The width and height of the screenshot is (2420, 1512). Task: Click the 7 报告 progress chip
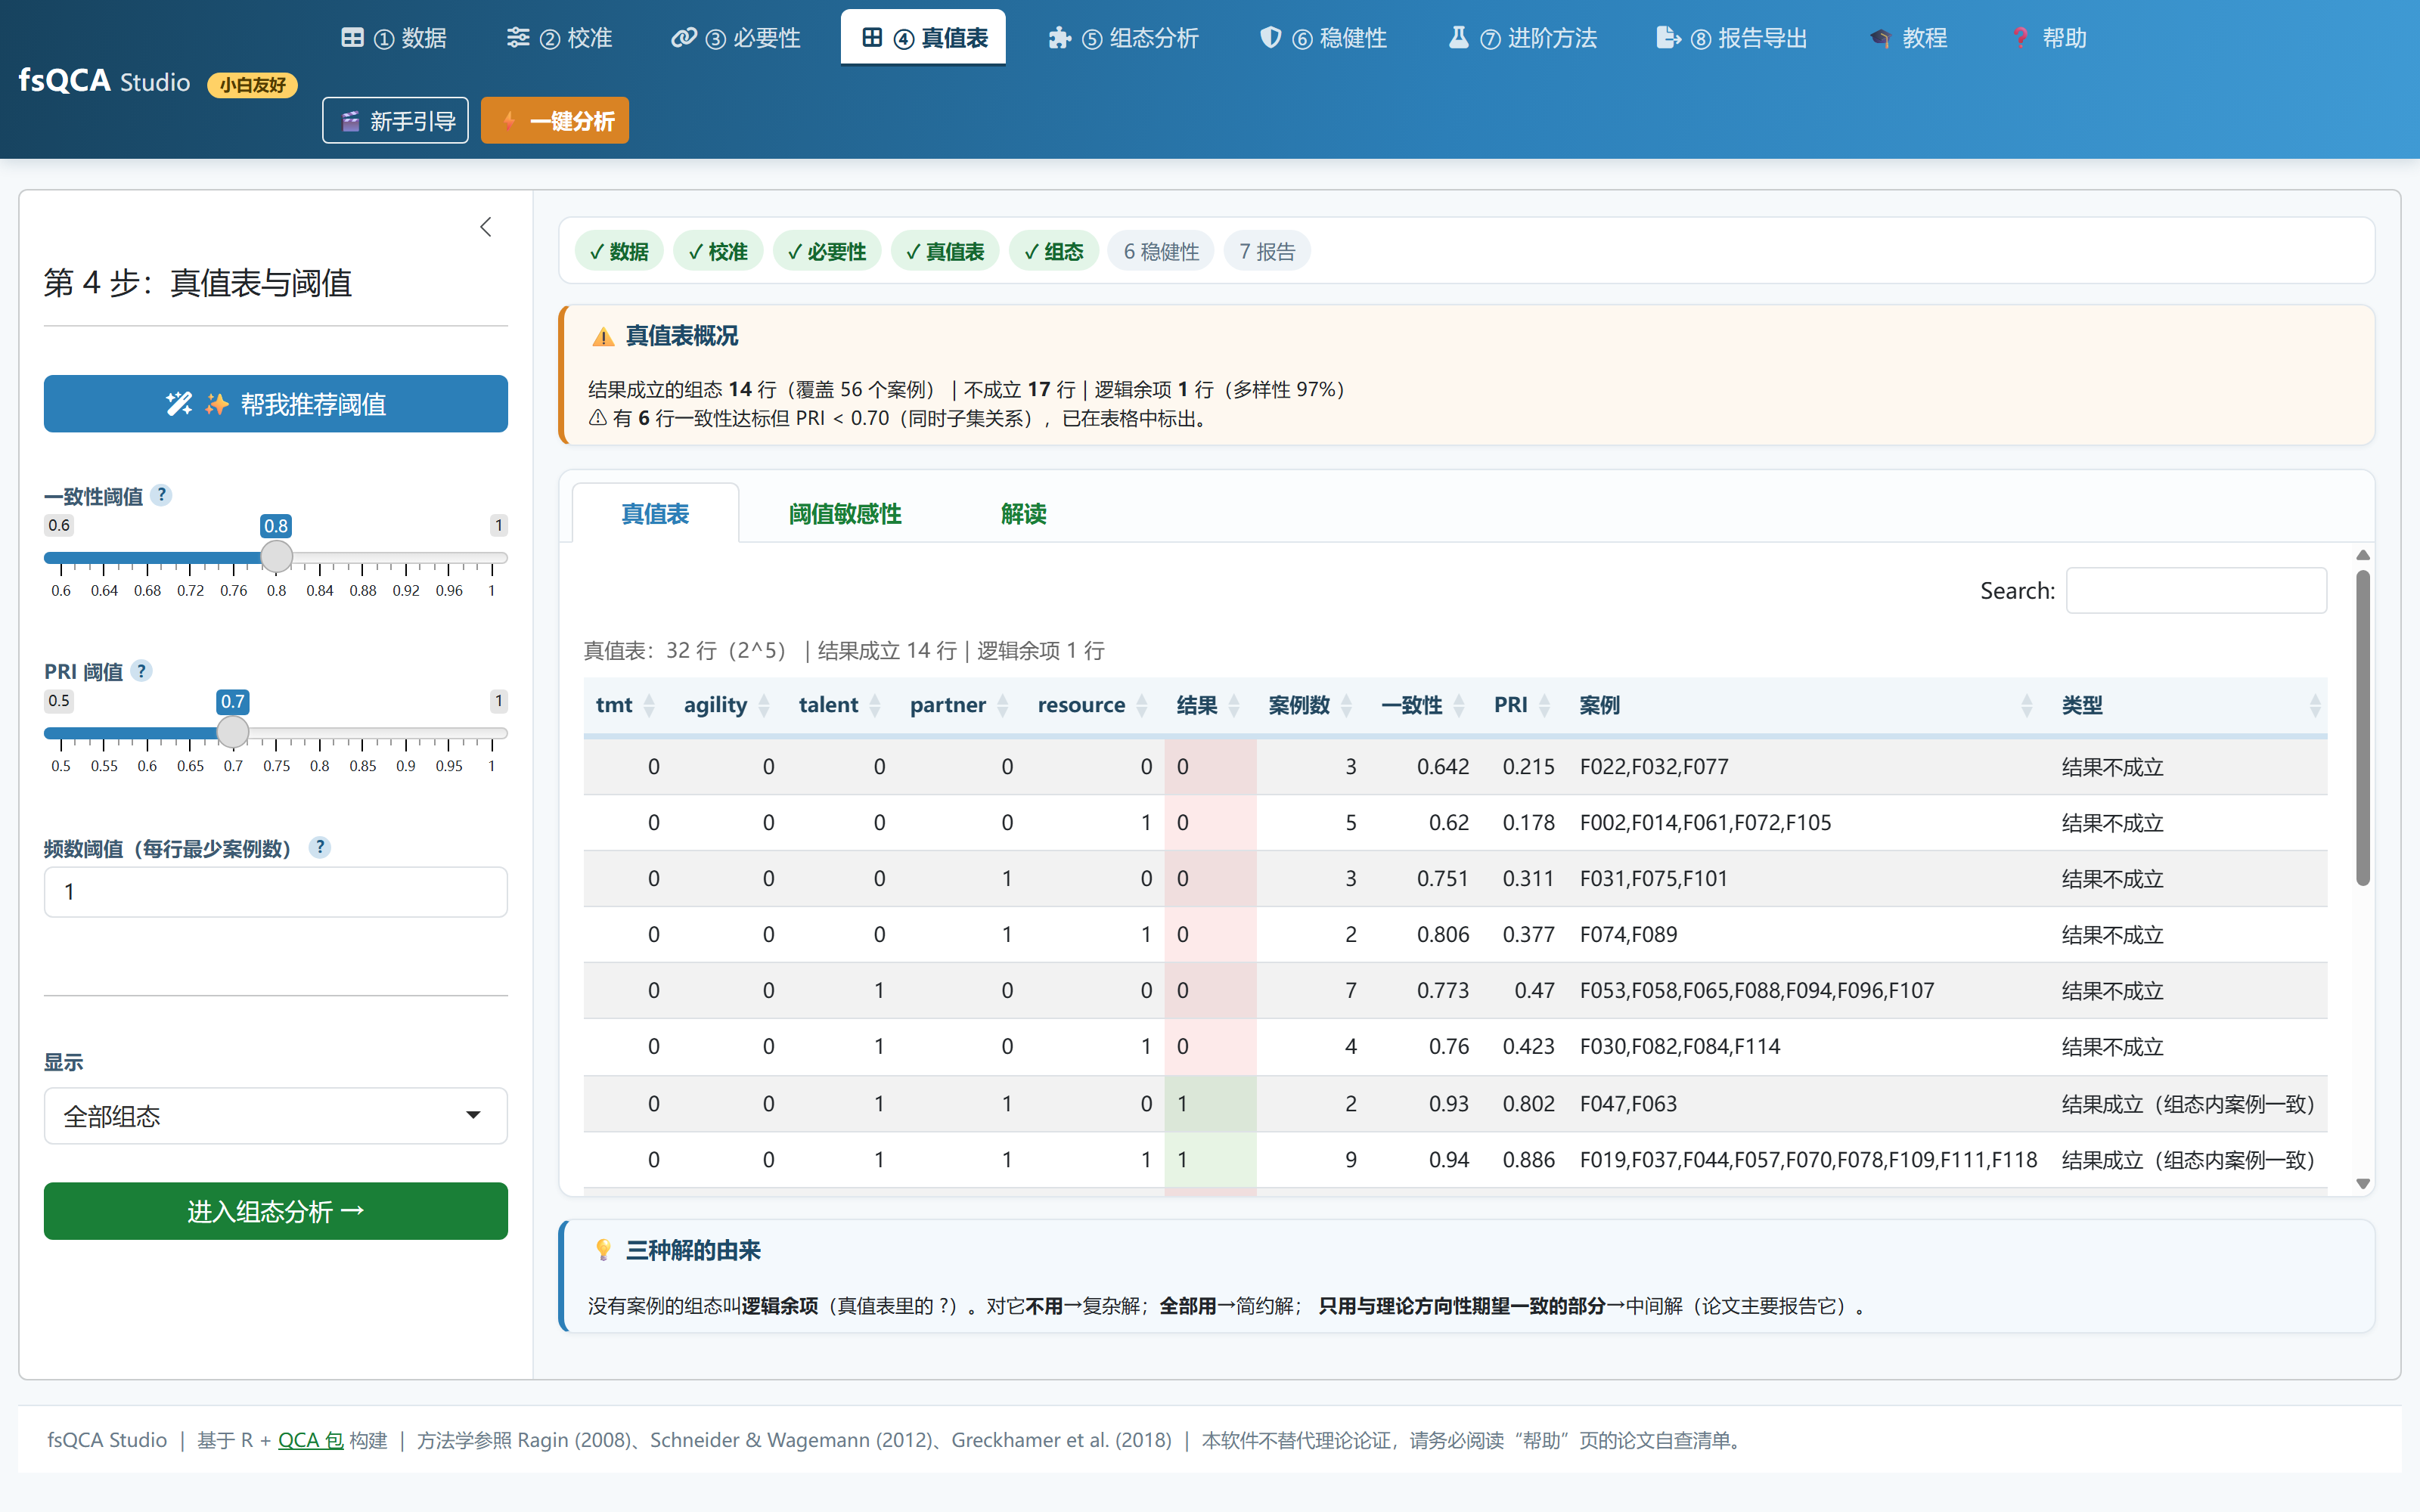point(1267,251)
